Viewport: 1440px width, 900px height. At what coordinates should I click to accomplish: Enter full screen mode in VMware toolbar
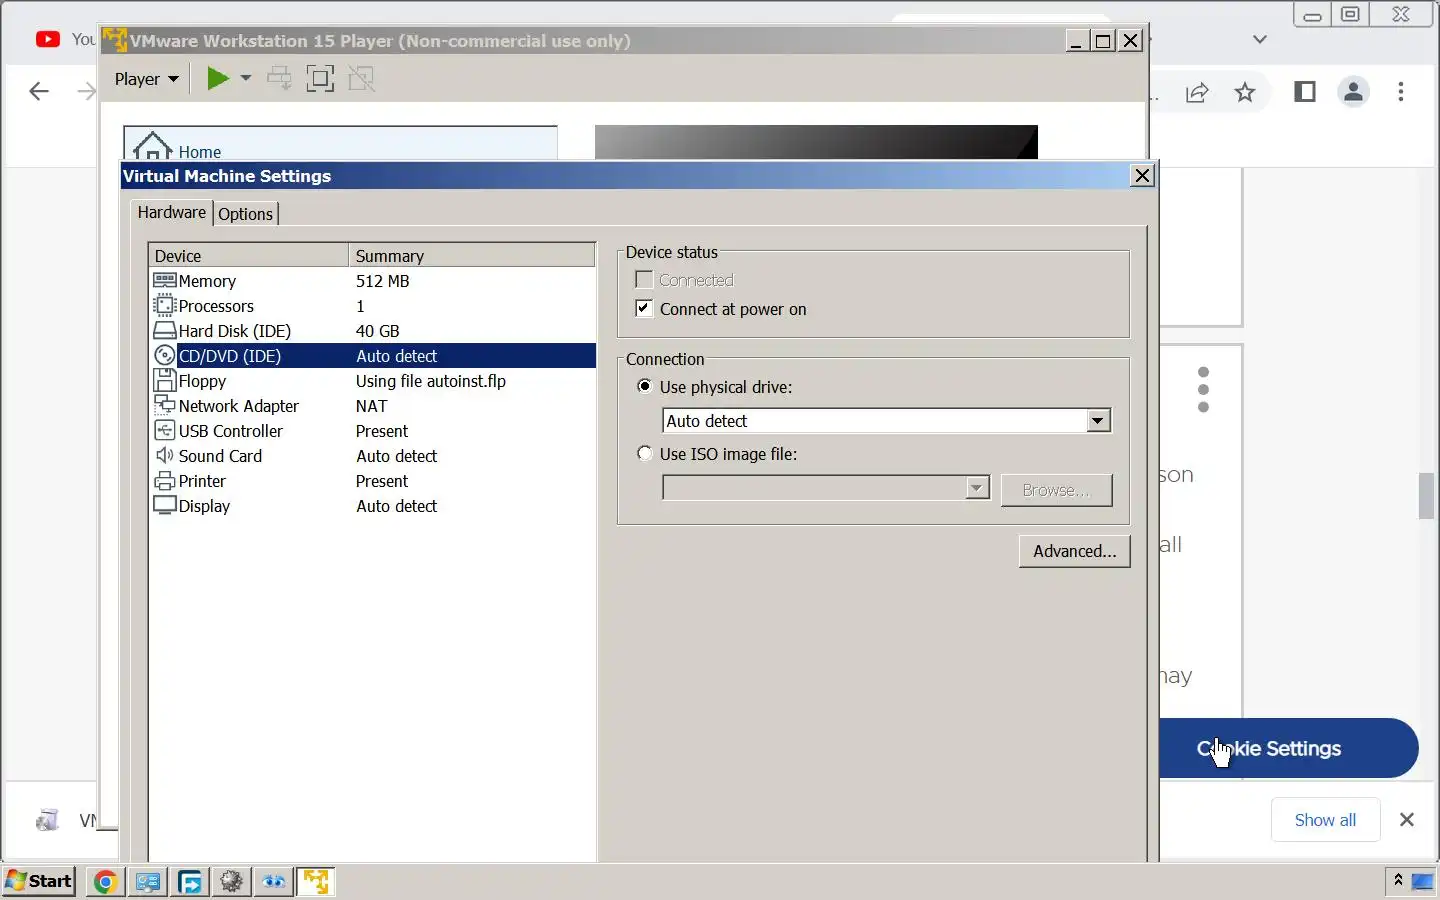(320, 79)
